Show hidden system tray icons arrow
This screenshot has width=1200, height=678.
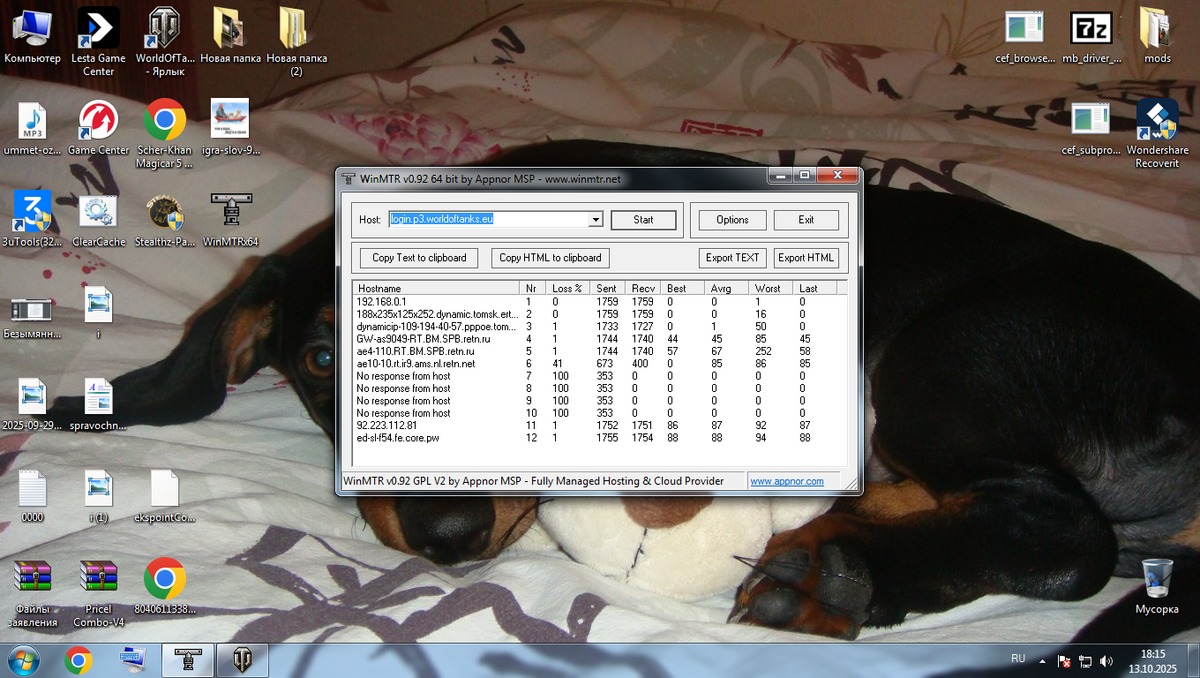pyautogui.click(x=1043, y=661)
